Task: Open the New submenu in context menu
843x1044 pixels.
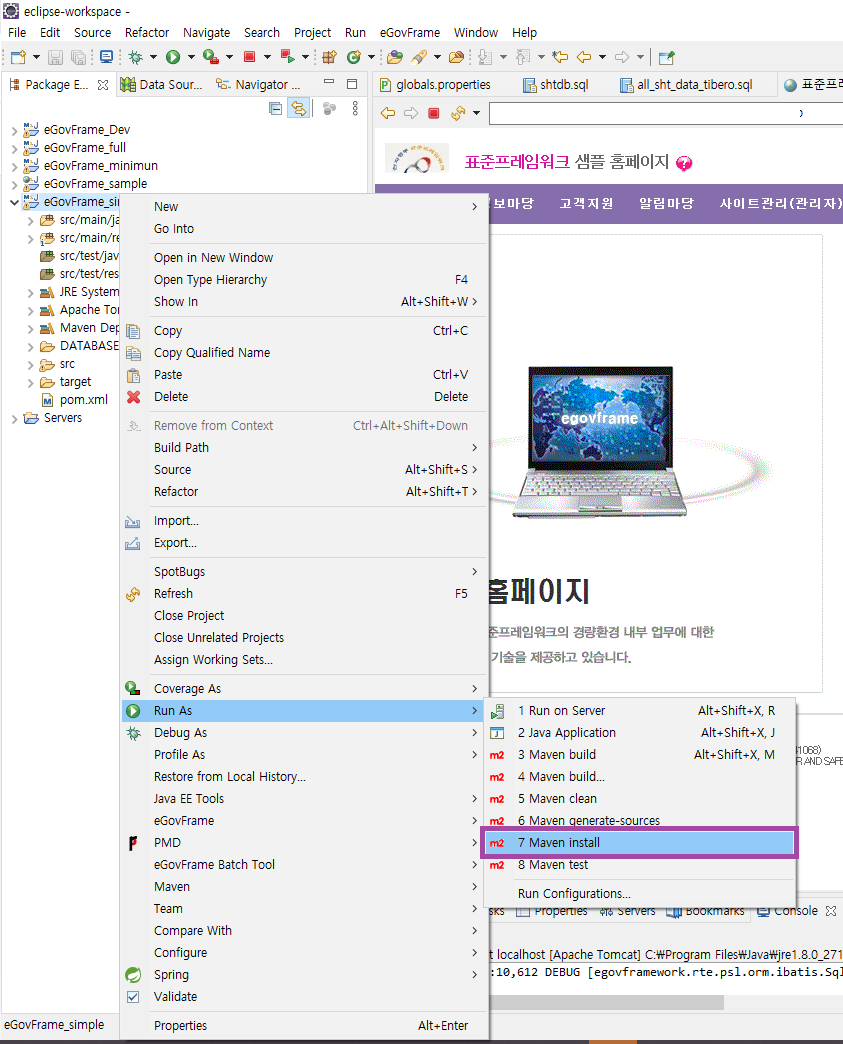Action: (x=305, y=206)
